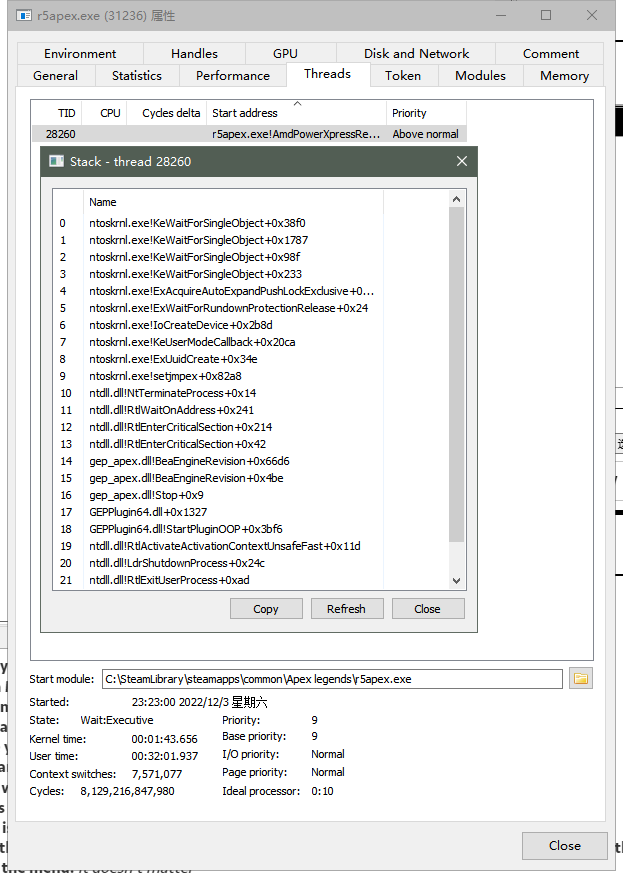623x878 pixels.
Task: Open the Modules tab
Action: [480, 76]
